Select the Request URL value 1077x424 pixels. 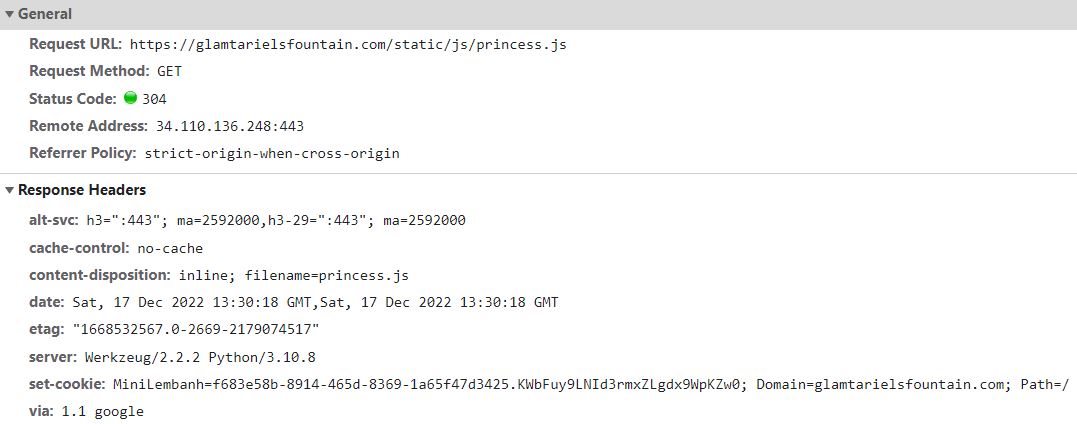(x=348, y=45)
